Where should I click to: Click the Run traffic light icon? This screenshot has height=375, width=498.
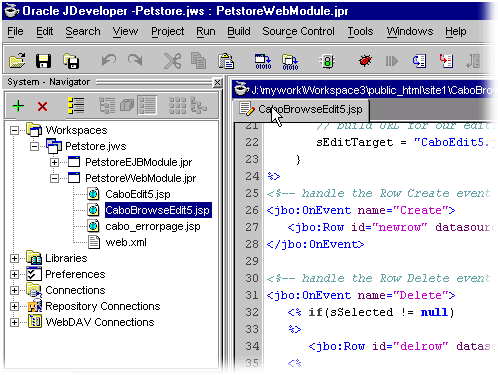pyautogui.click(x=328, y=61)
